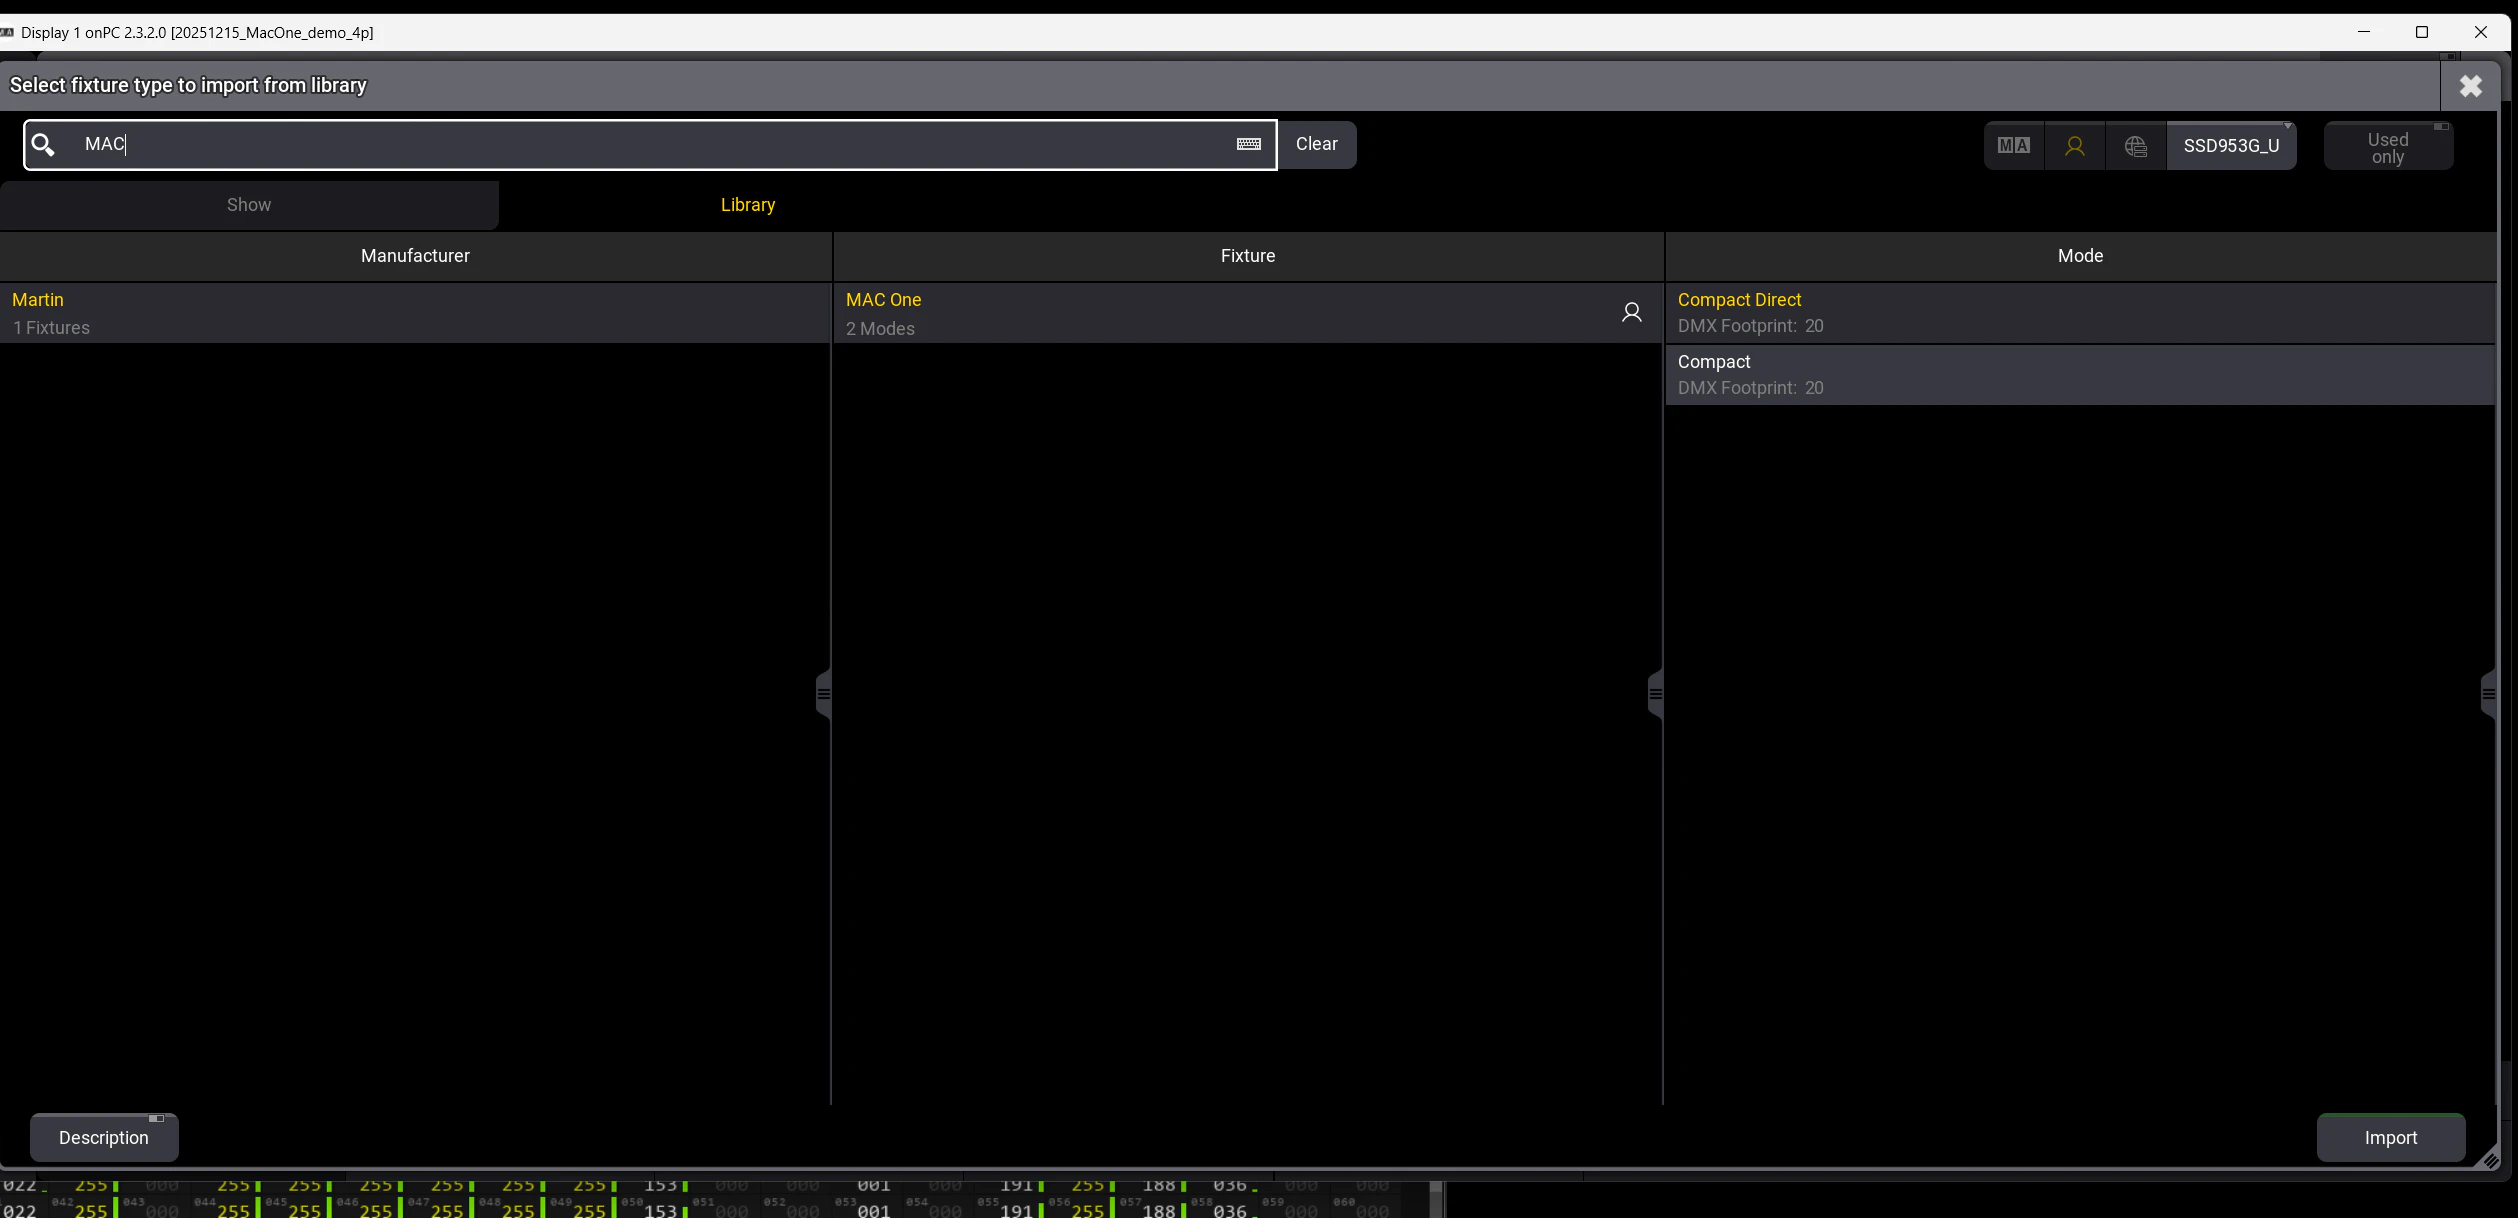Viewport: 2518px width, 1218px height.
Task: Click into the MAC search field
Action: click(650, 145)
